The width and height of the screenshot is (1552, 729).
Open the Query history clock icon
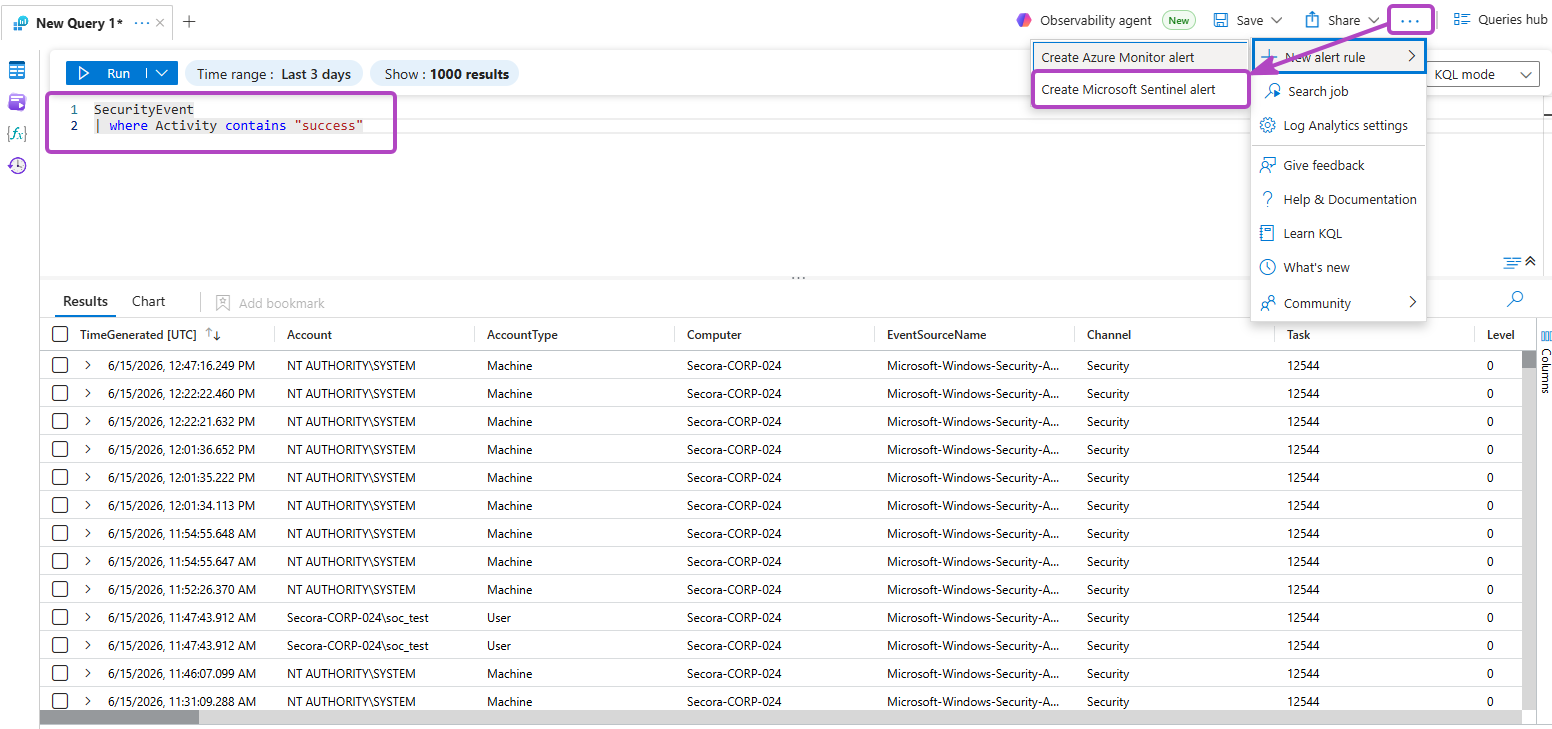coord(17,166)
